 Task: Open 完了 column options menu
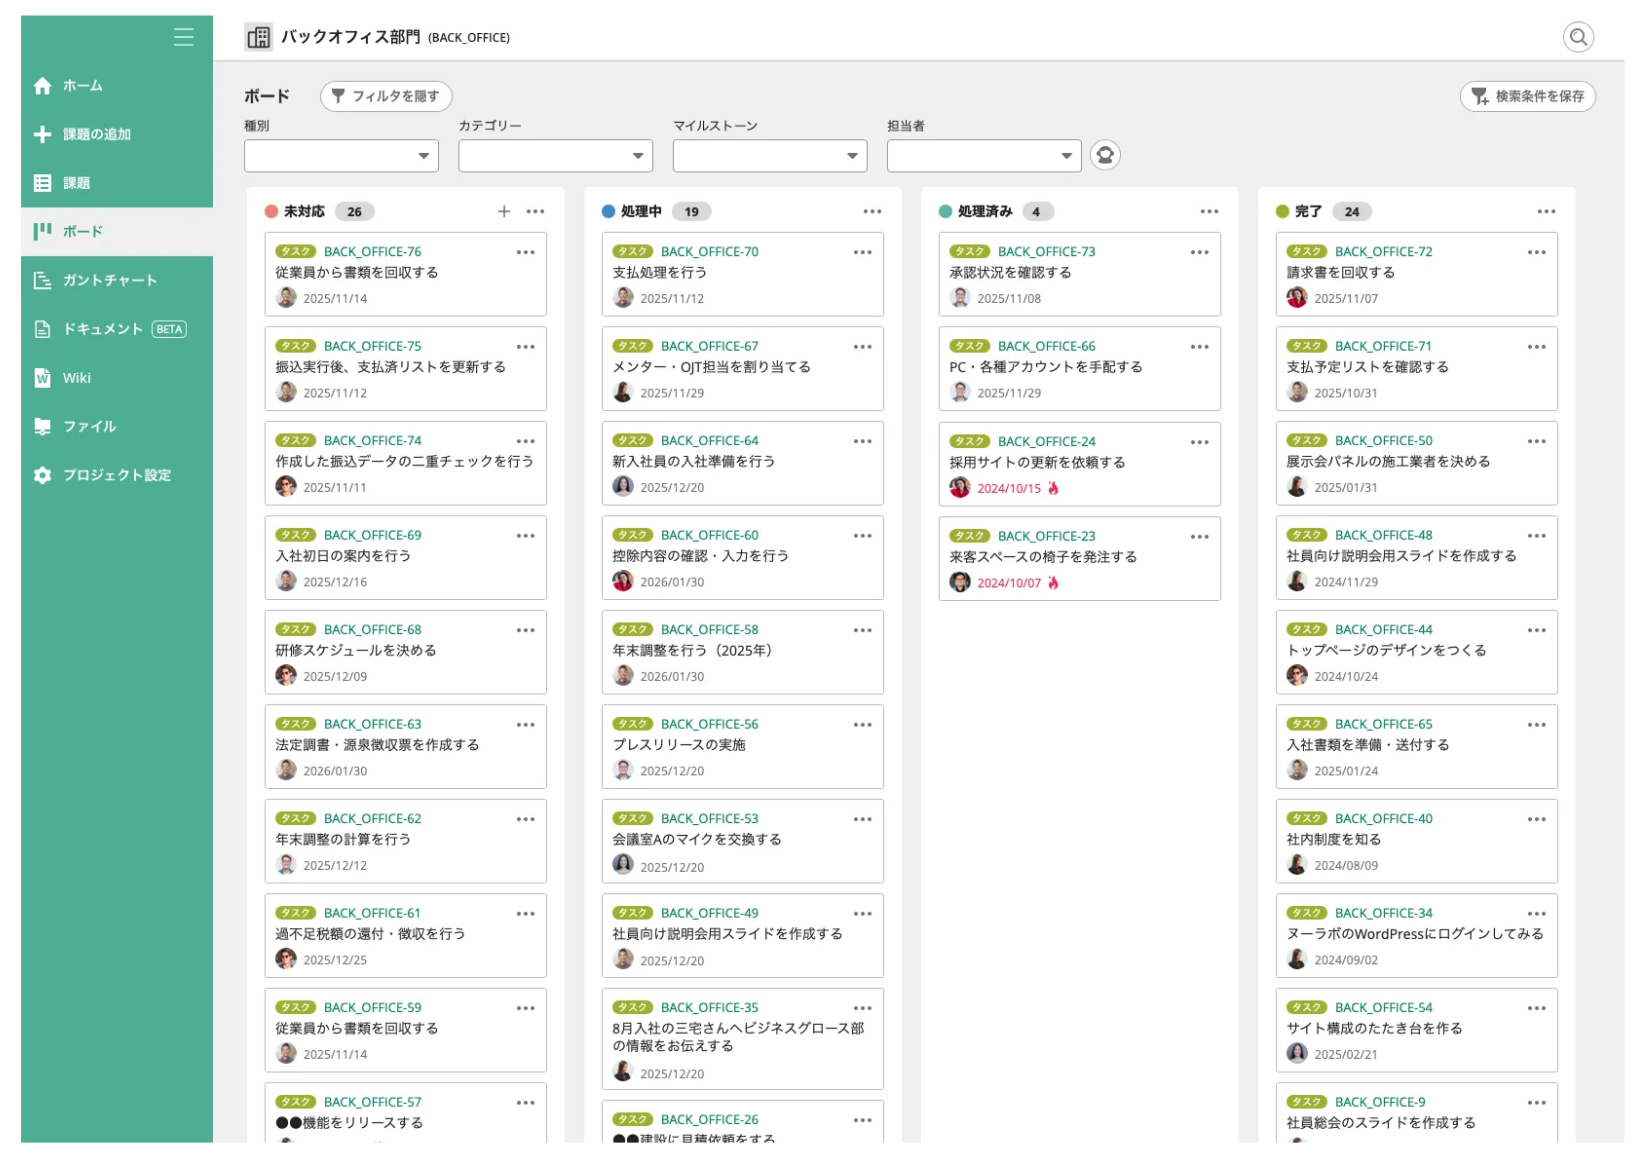(1546, 211)
